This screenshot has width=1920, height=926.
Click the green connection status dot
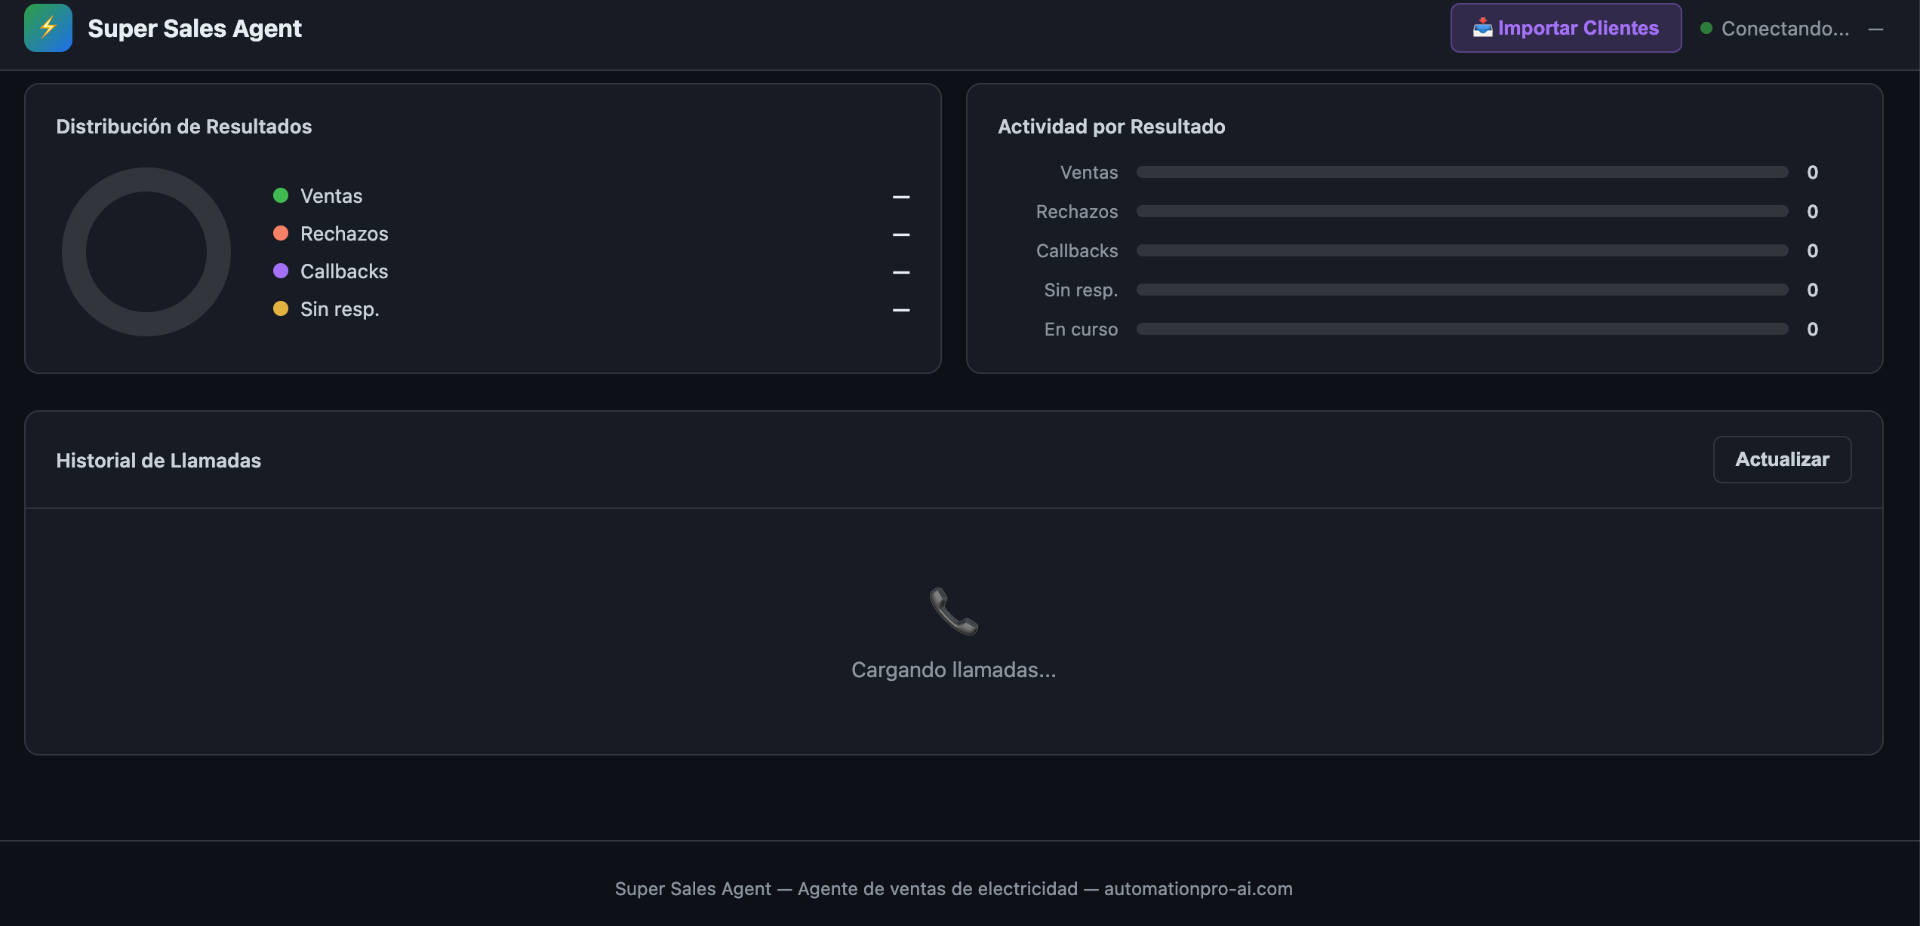click(1706, 28)
